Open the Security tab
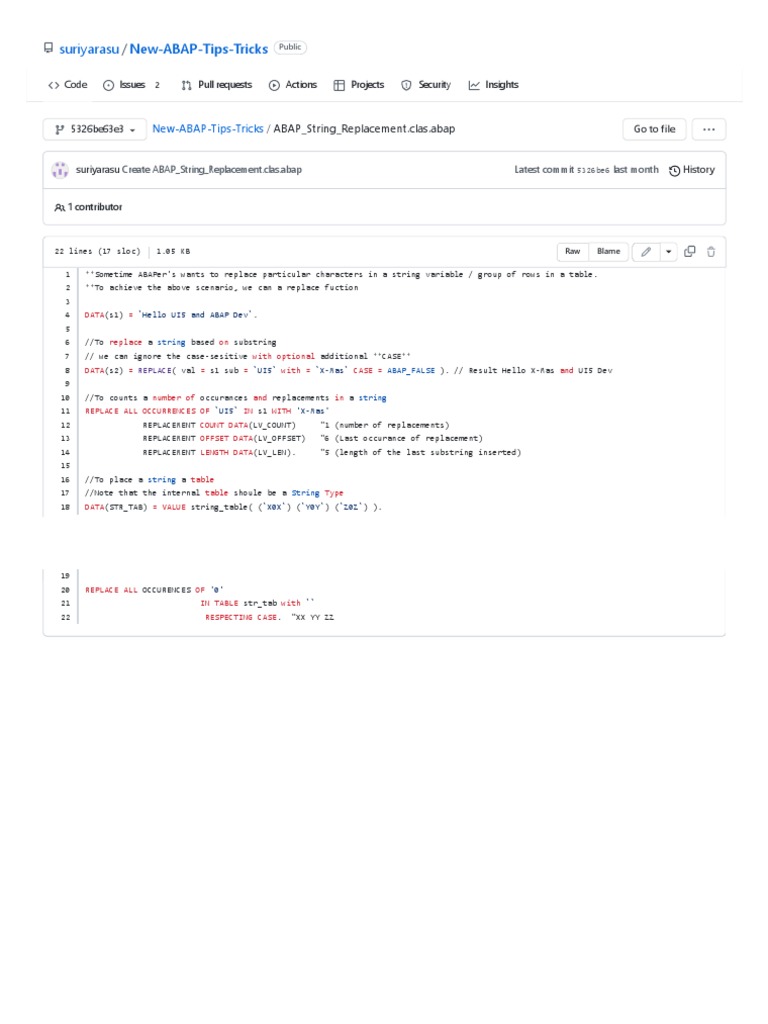 point(426,85)
